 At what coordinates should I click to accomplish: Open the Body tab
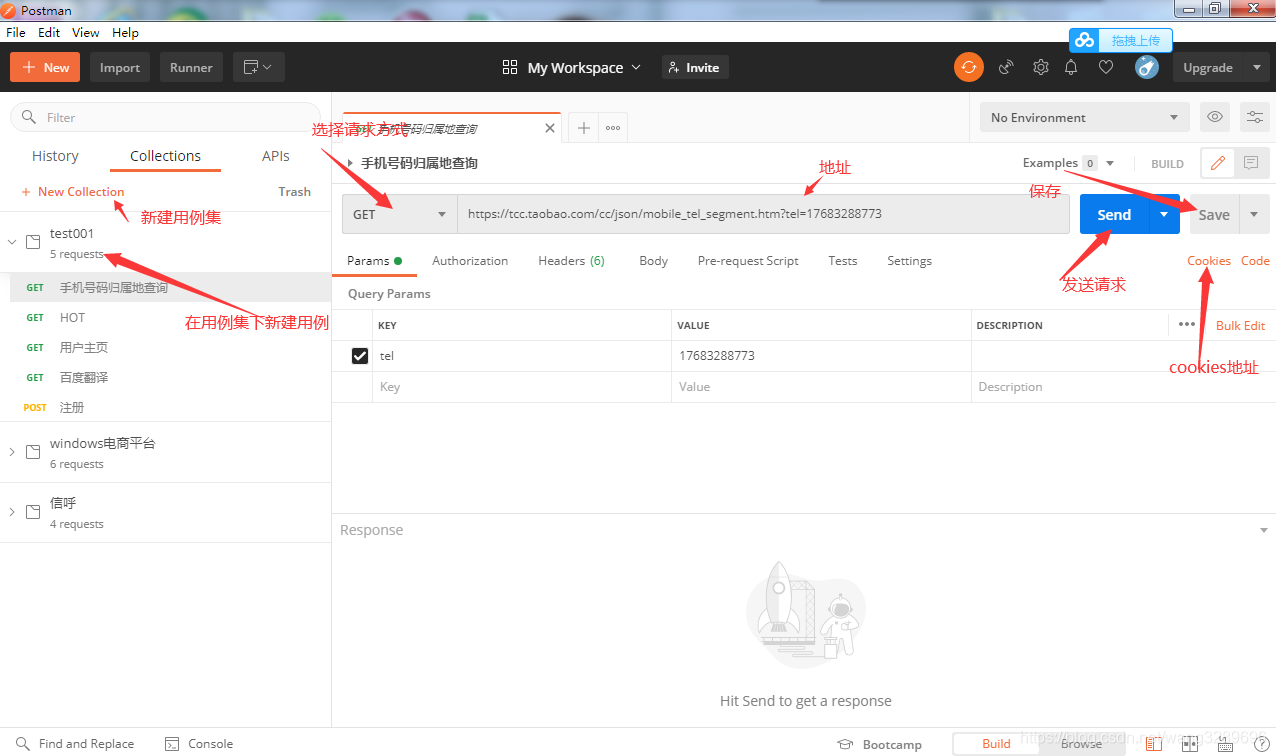tap(653, 261)
